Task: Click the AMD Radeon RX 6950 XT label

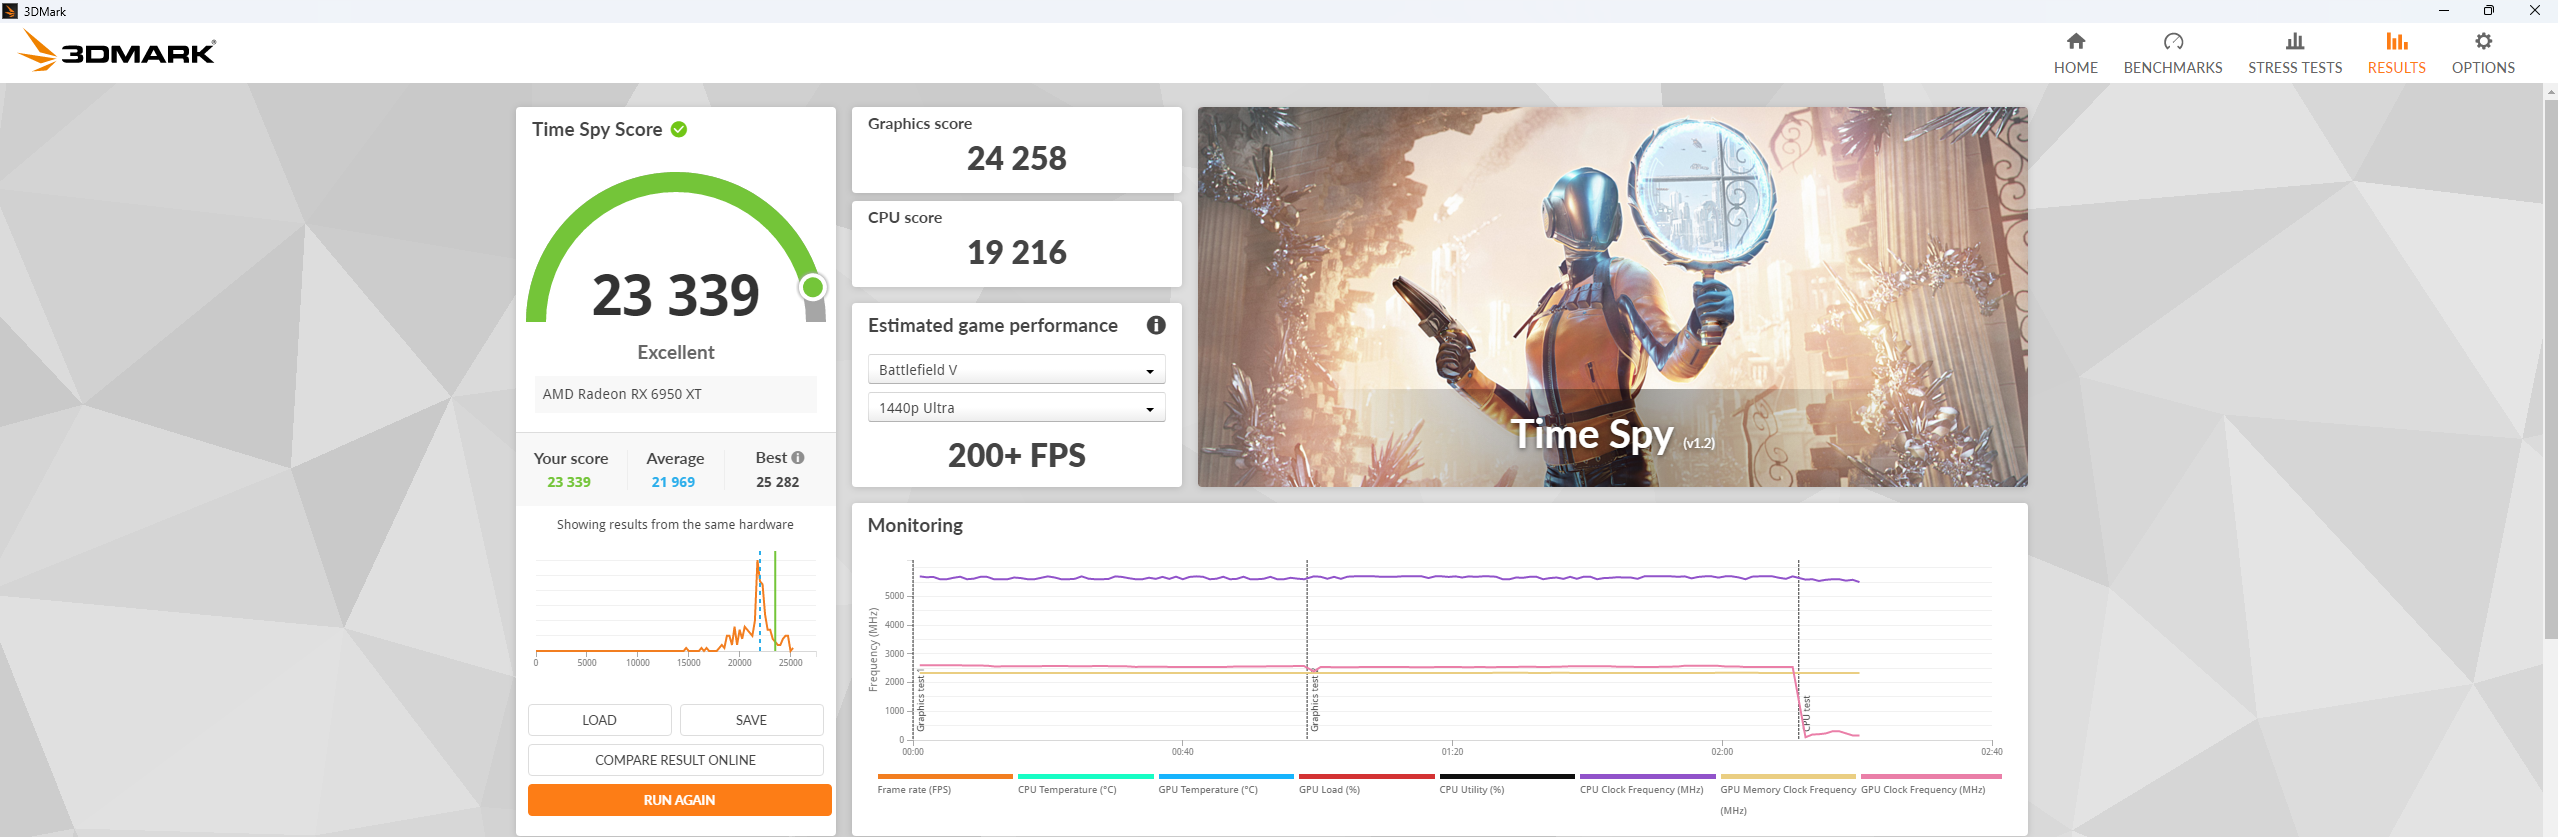Action: (x=622, y=394)
